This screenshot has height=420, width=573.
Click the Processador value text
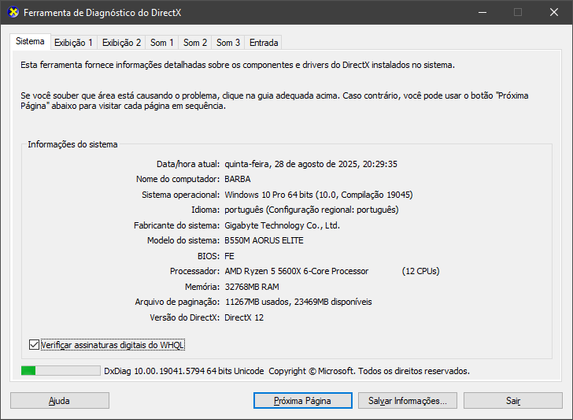tap(332, 271)
